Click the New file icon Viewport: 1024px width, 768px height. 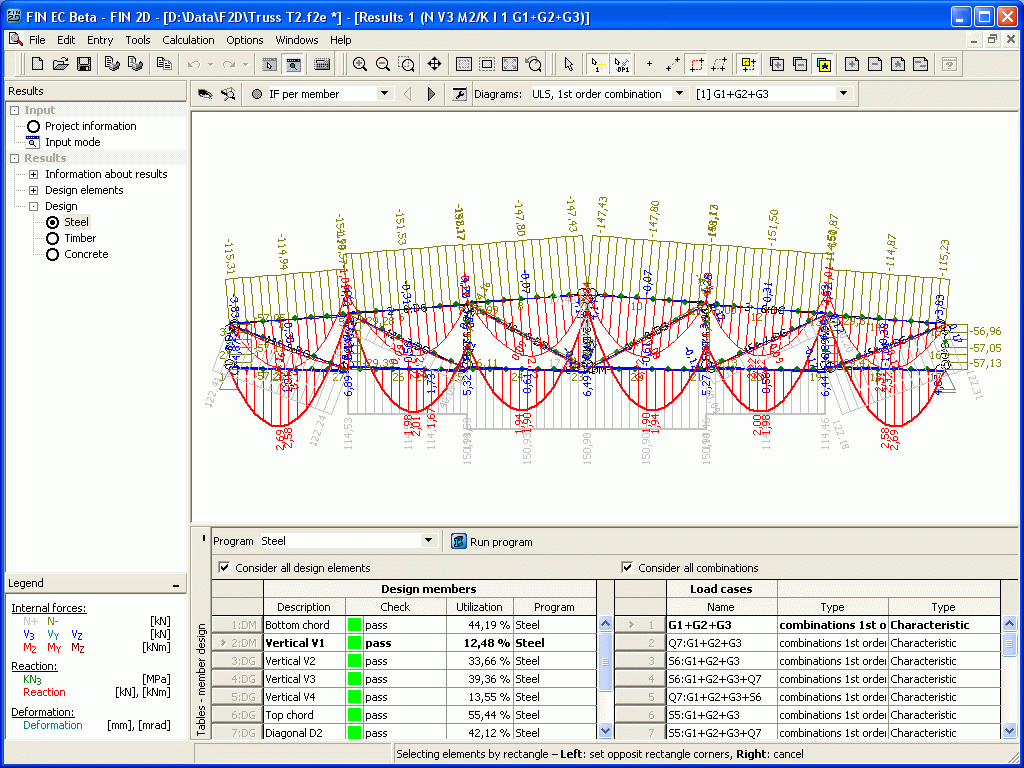pyautogui.click(x=37, y=64)
